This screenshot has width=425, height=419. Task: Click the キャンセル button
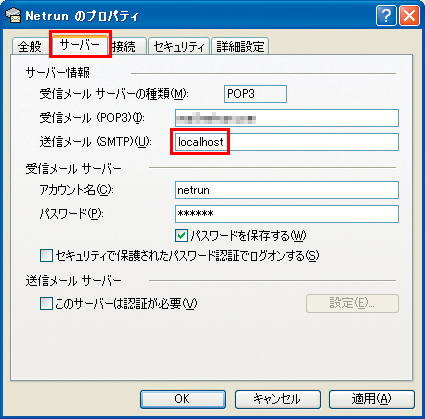coord(277,399)
